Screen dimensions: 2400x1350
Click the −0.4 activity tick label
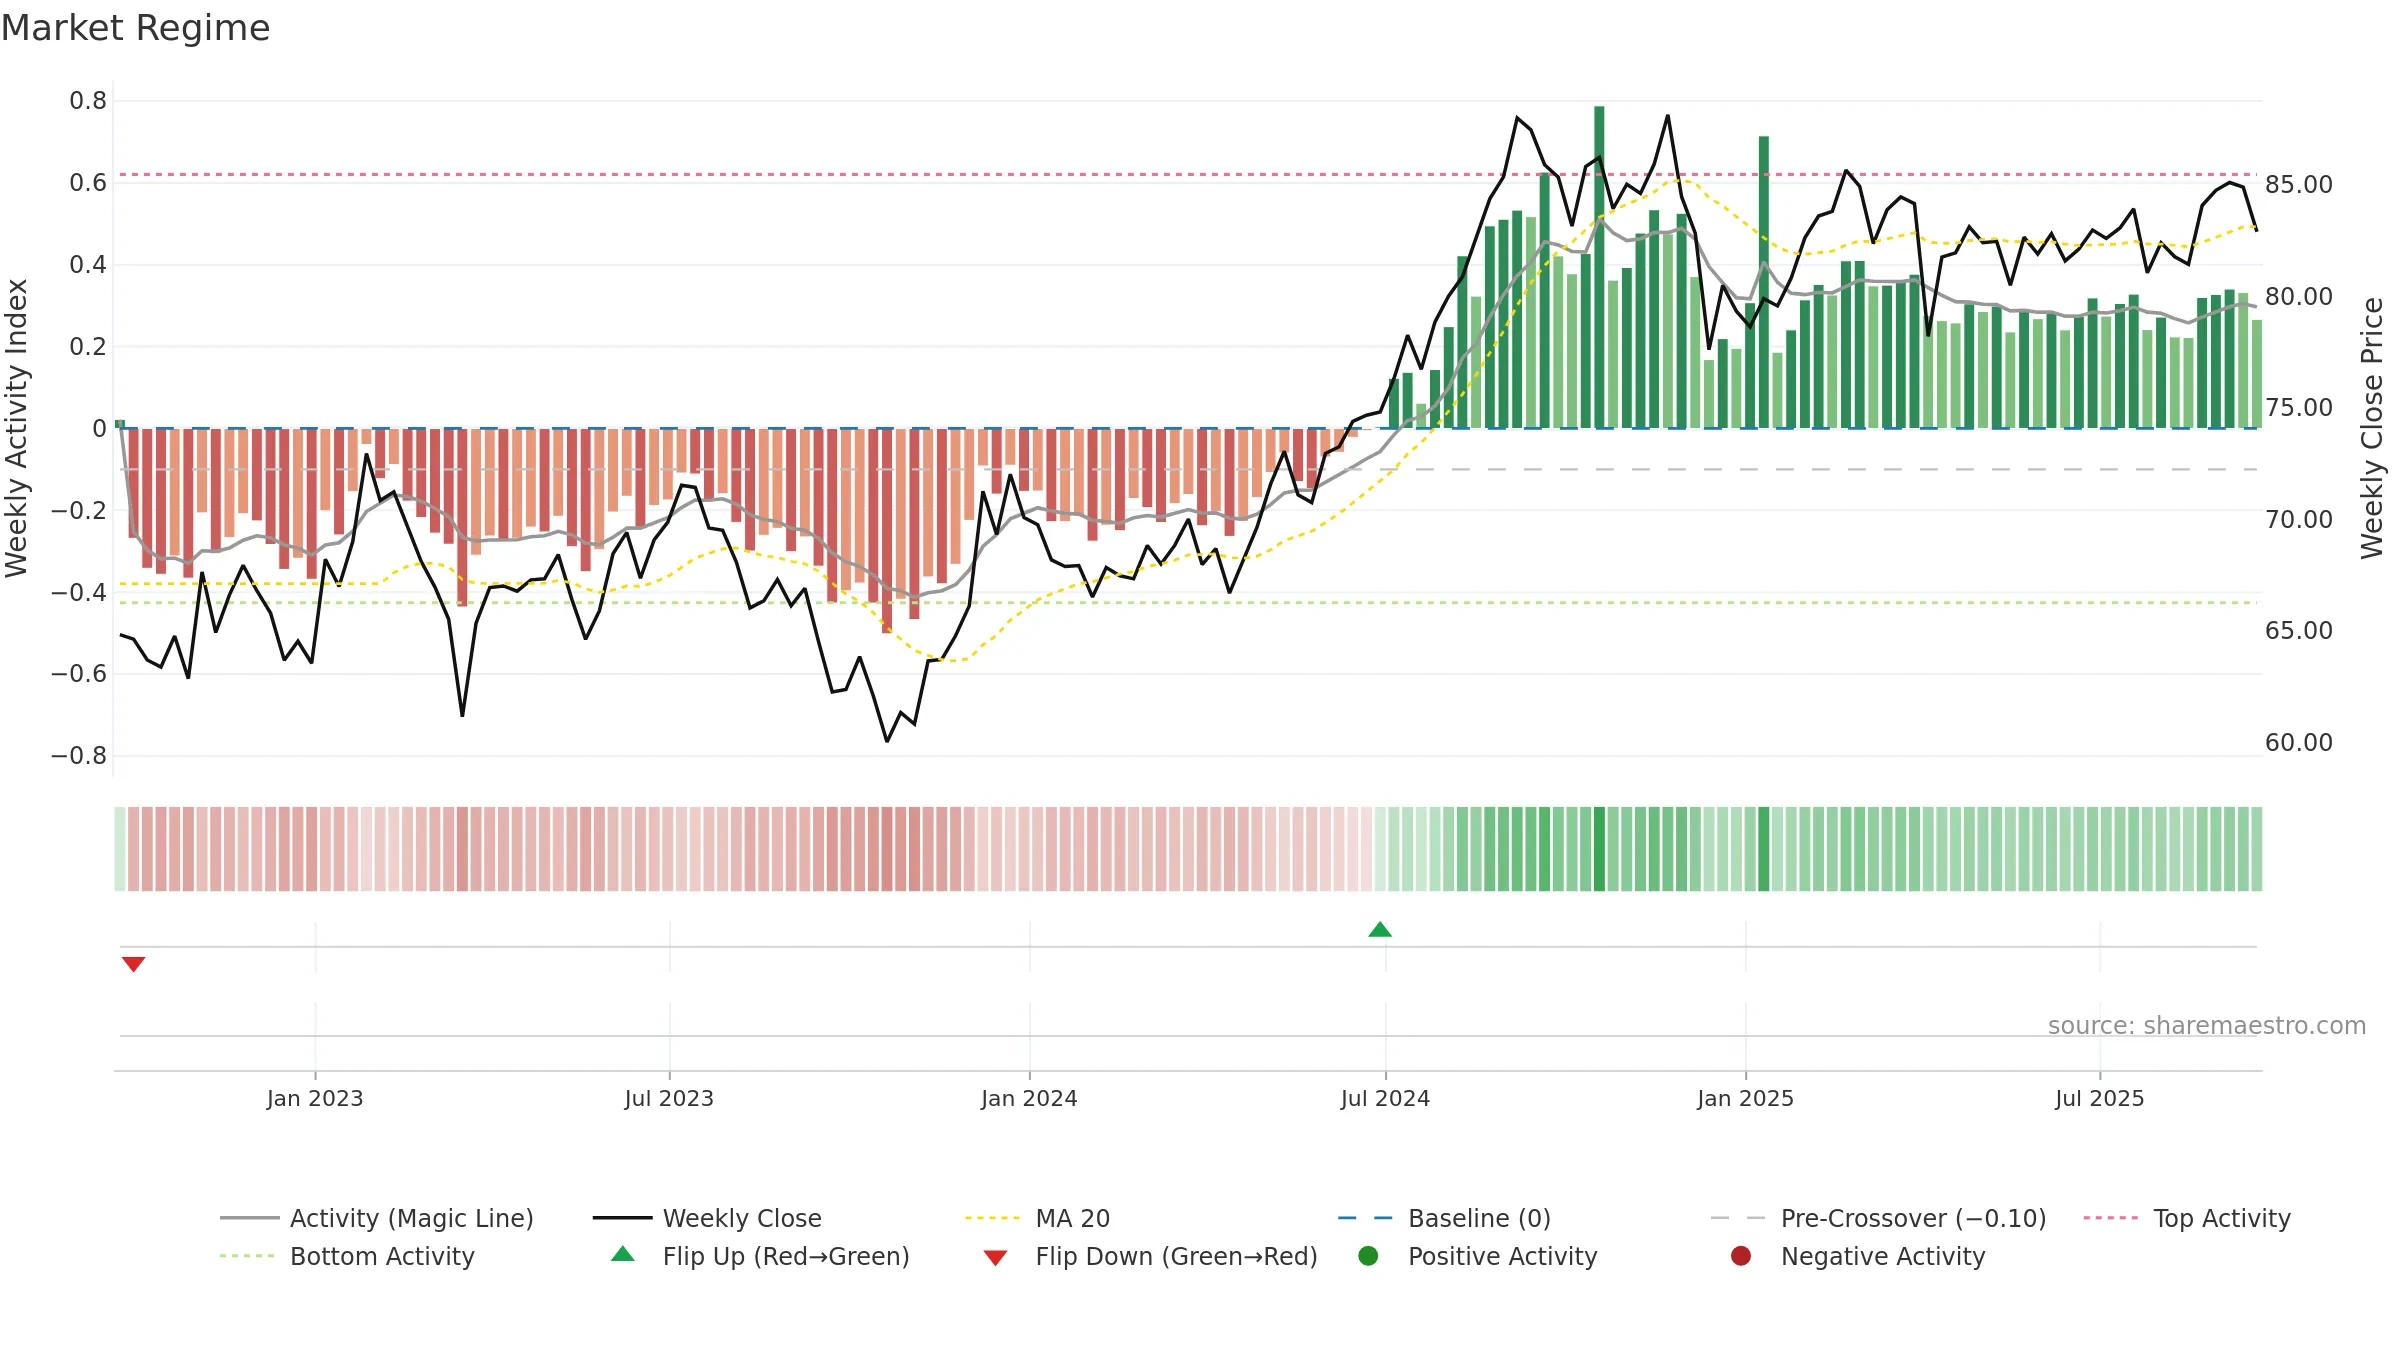pyautogui.click(x=79, y=592)
